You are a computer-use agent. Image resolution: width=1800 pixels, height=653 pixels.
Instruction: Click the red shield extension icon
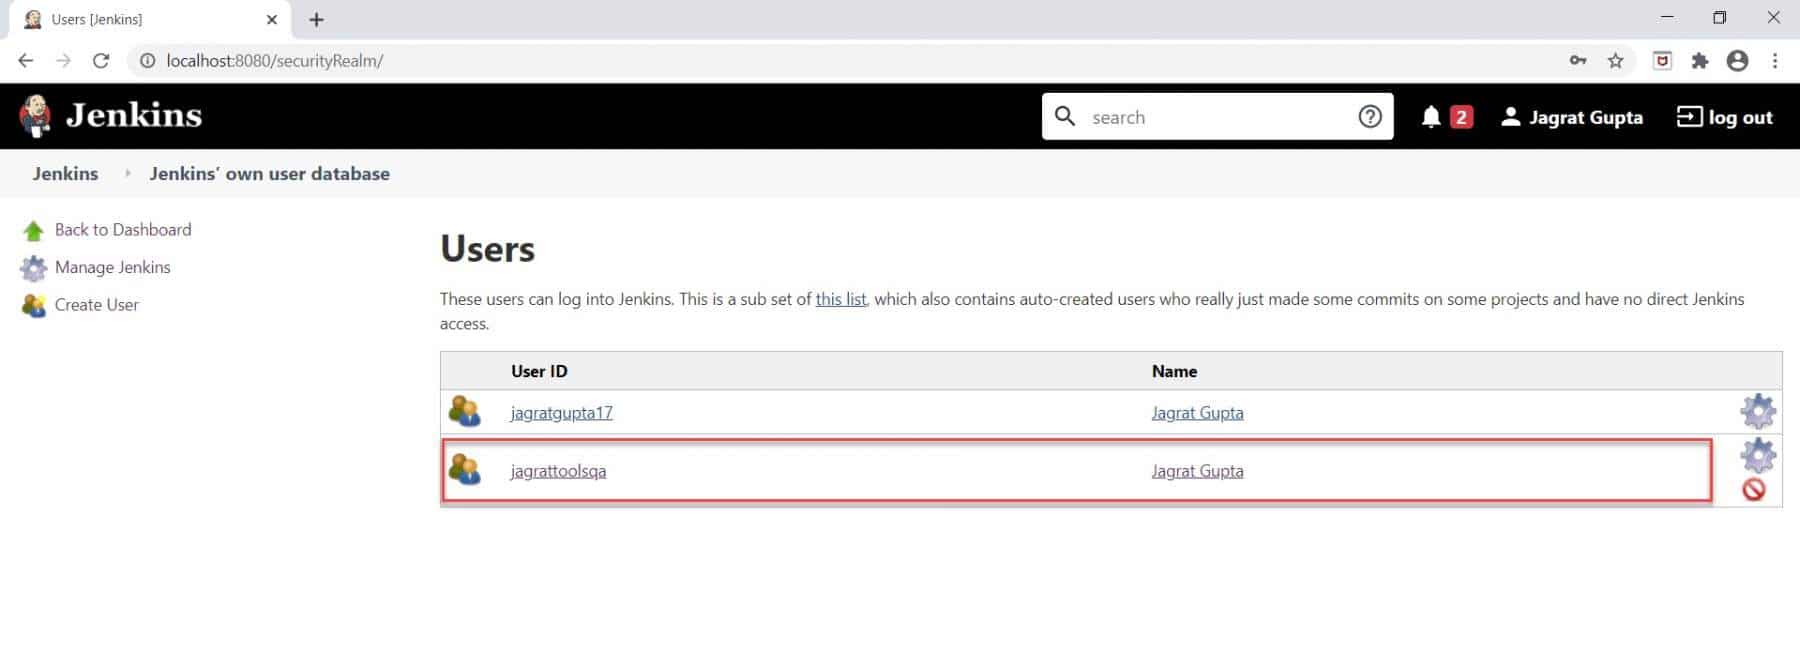point(1662,61)
